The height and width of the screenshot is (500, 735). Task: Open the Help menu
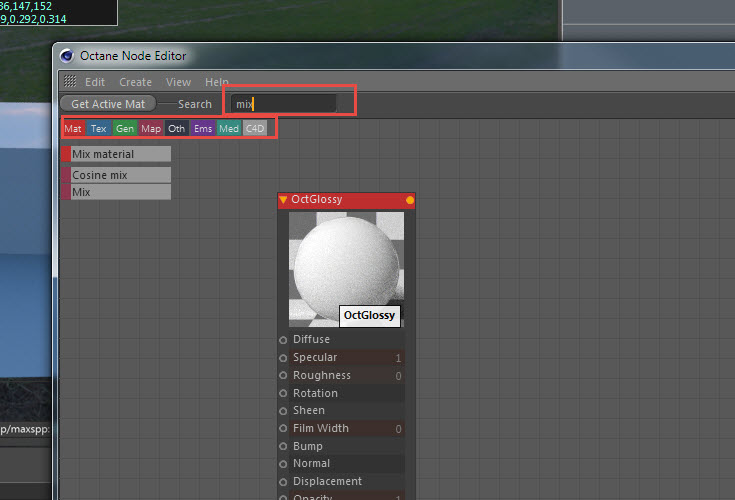(217, 82)
